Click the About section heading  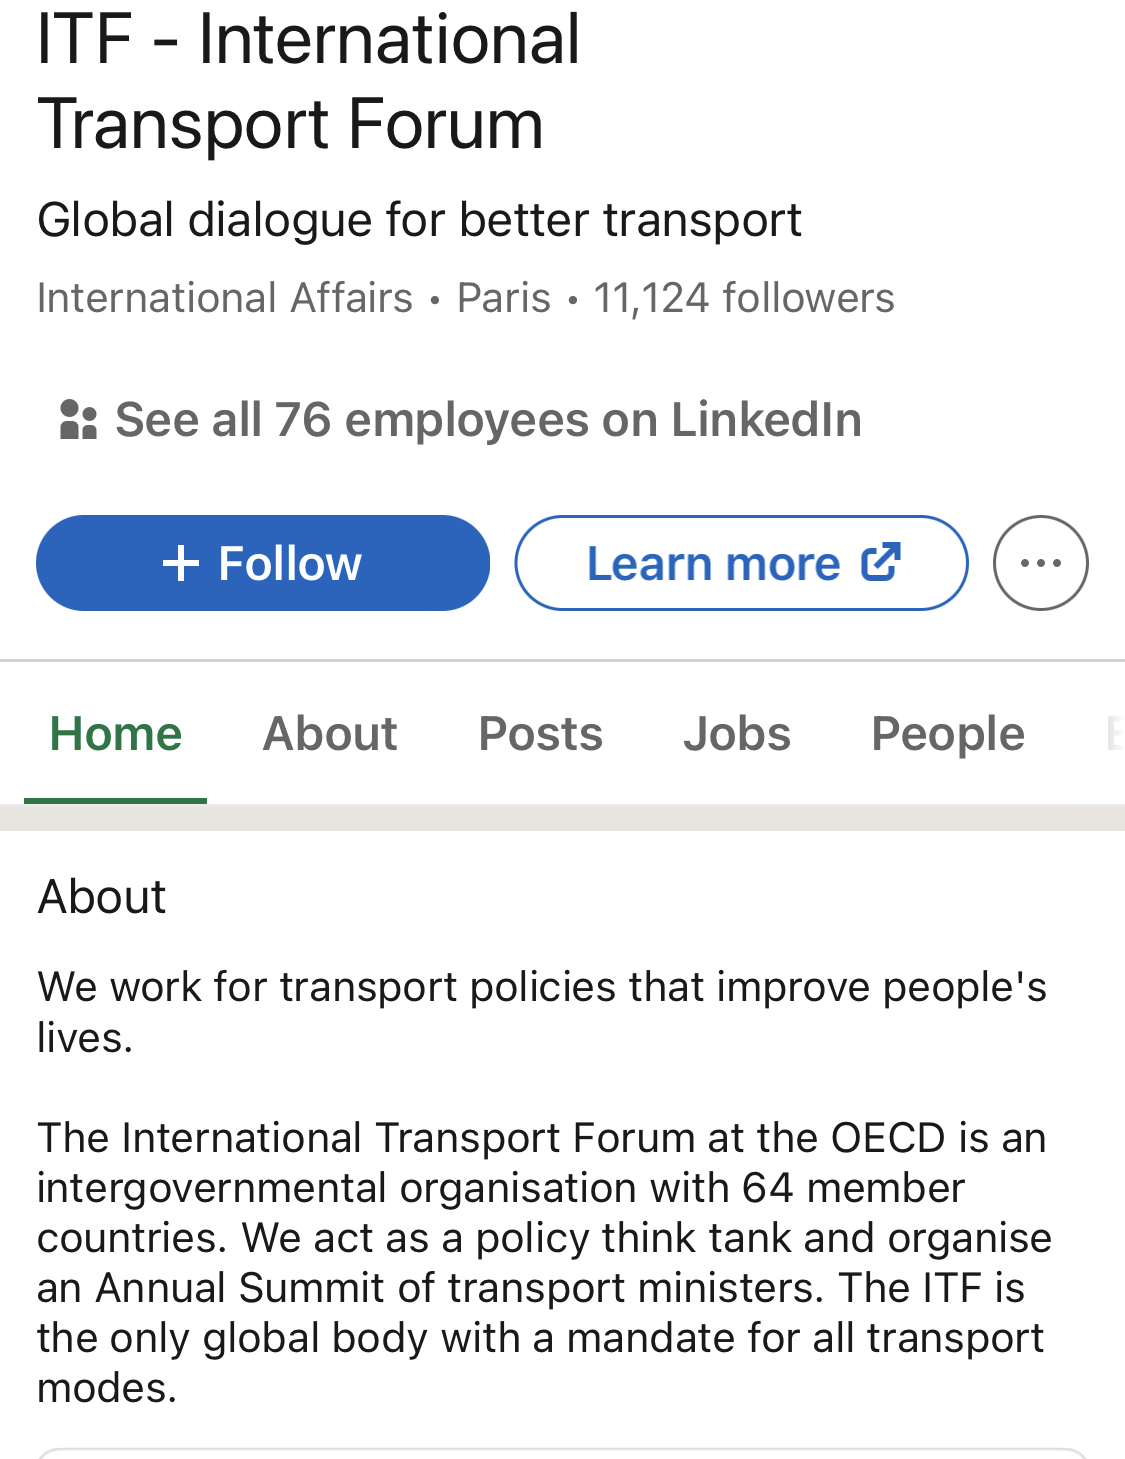click(102, 896)
